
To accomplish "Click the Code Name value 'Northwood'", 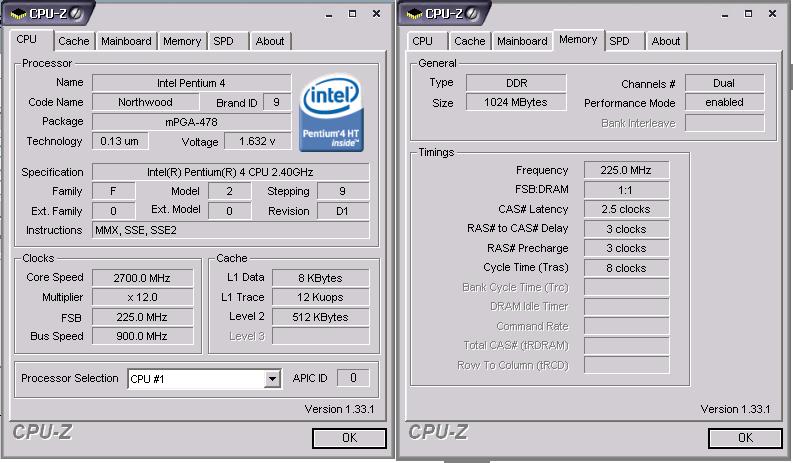I will pos(145,102).
